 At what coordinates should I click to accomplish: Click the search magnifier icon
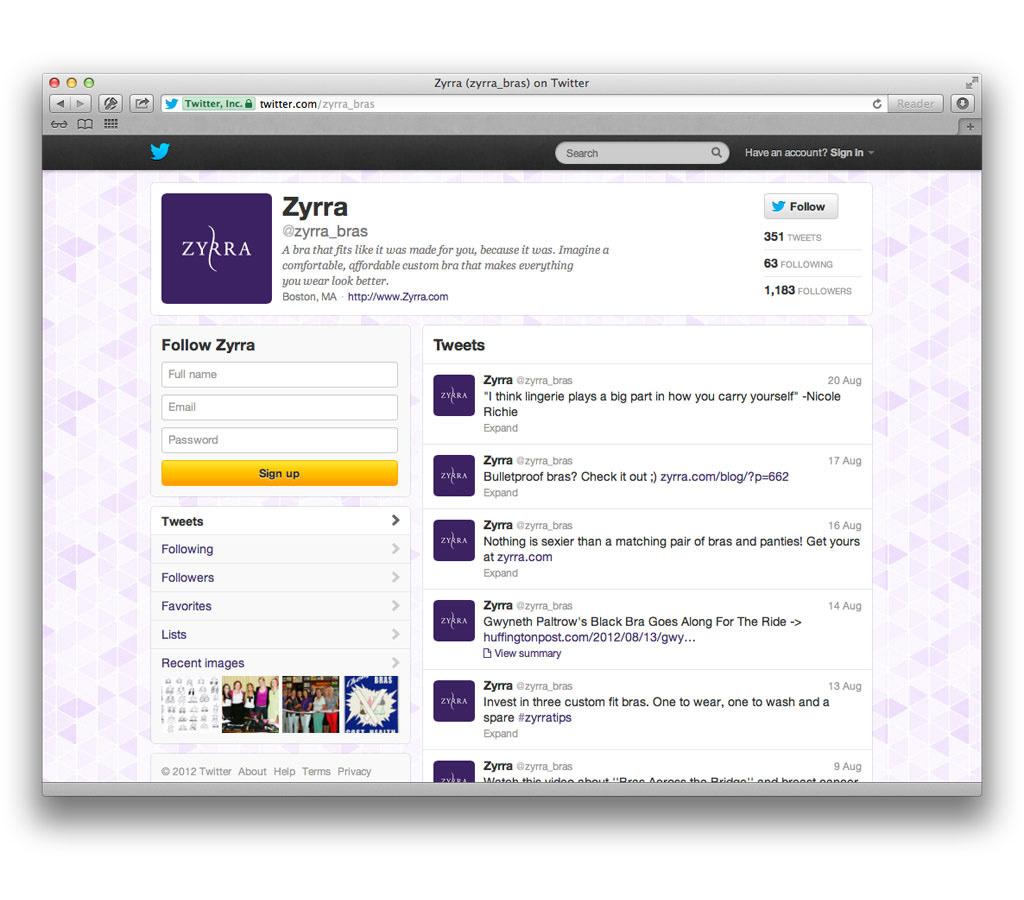click(x=716, y=153)
